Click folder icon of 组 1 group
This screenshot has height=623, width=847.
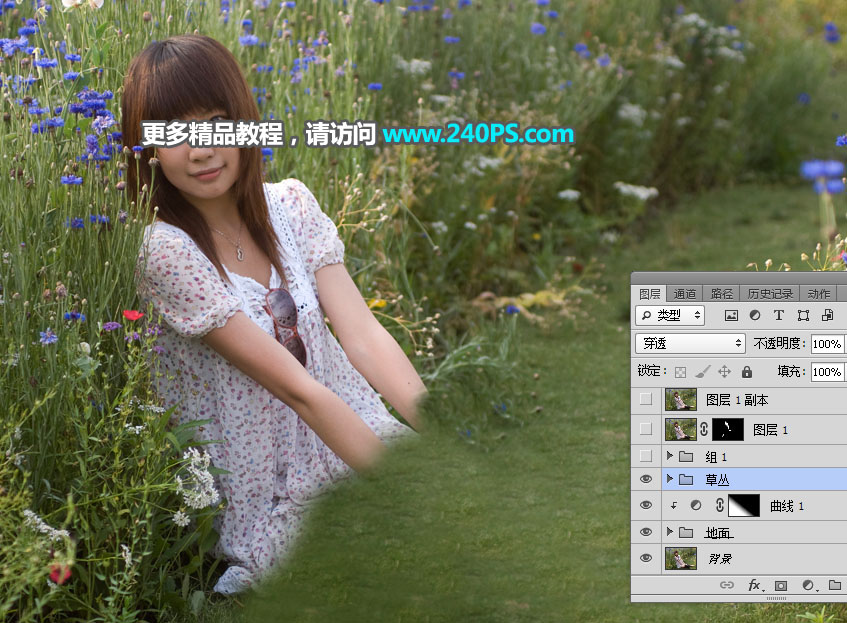coord(686,457)
